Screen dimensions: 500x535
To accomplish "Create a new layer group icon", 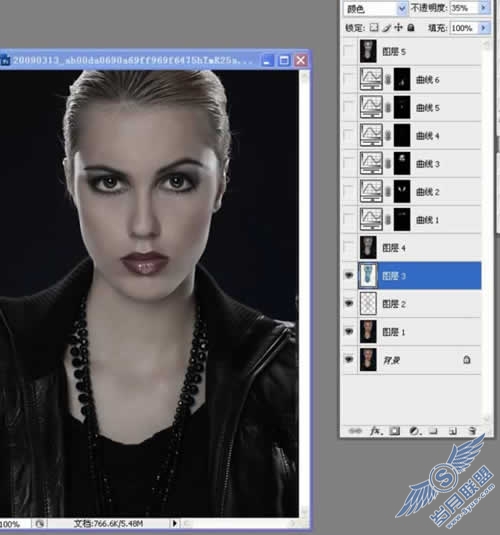I will tap(433, 431).
